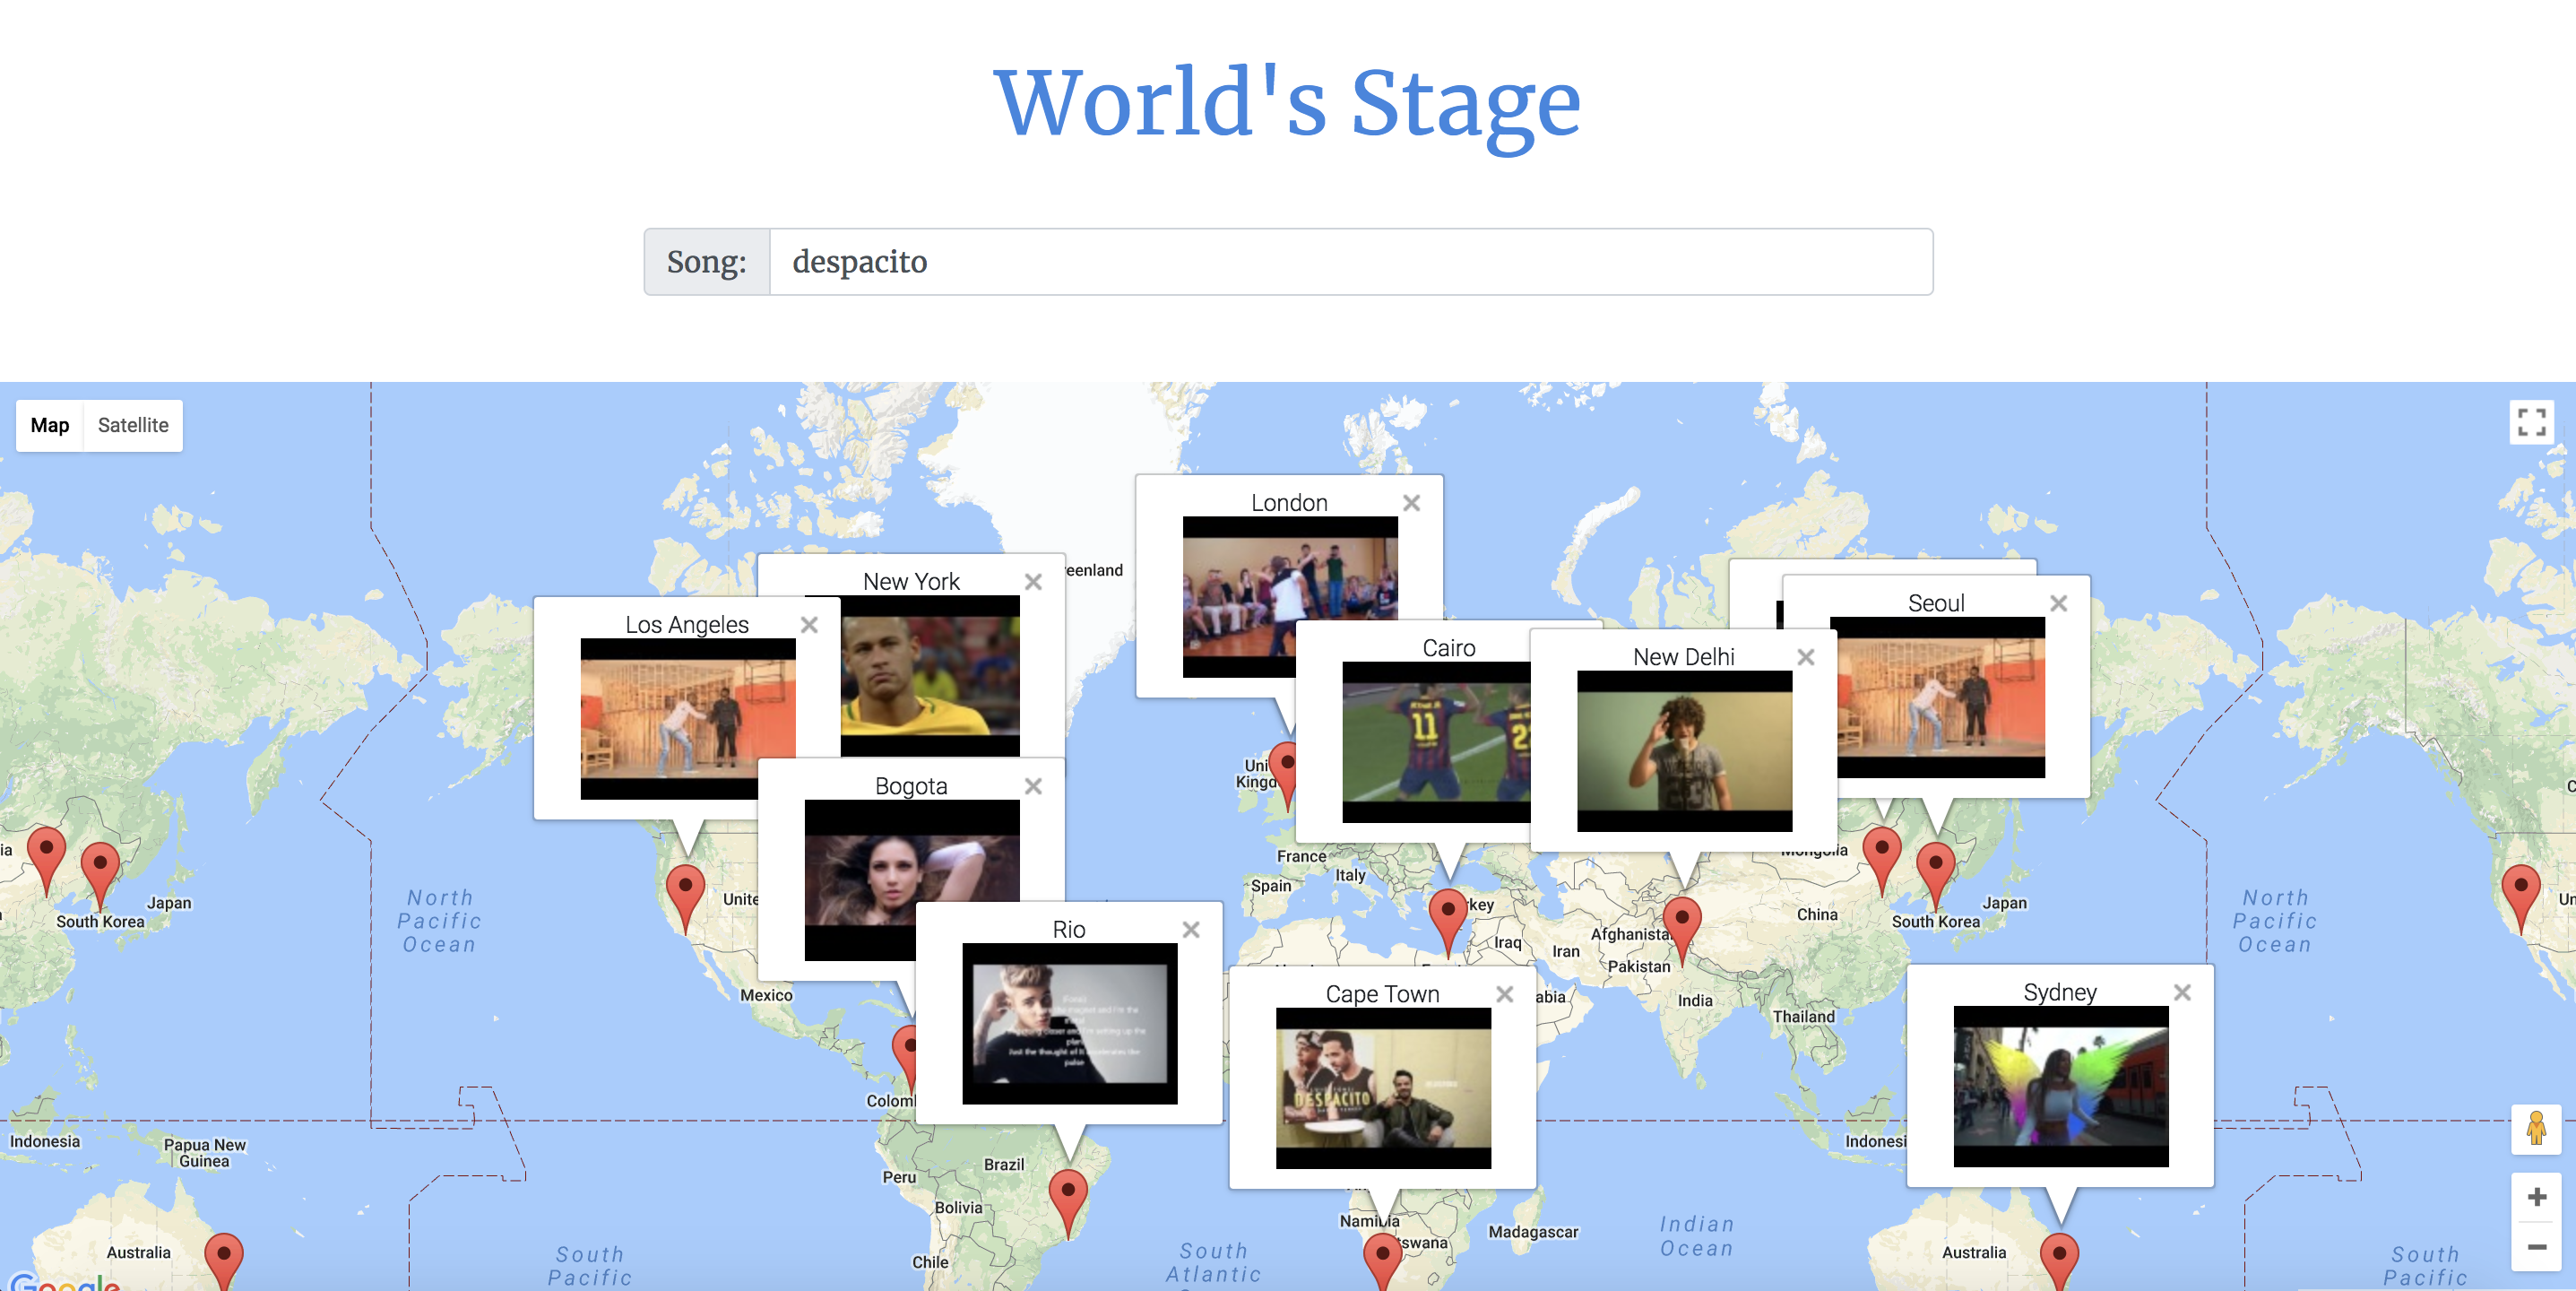Select the Map view type

pos(50,425)
